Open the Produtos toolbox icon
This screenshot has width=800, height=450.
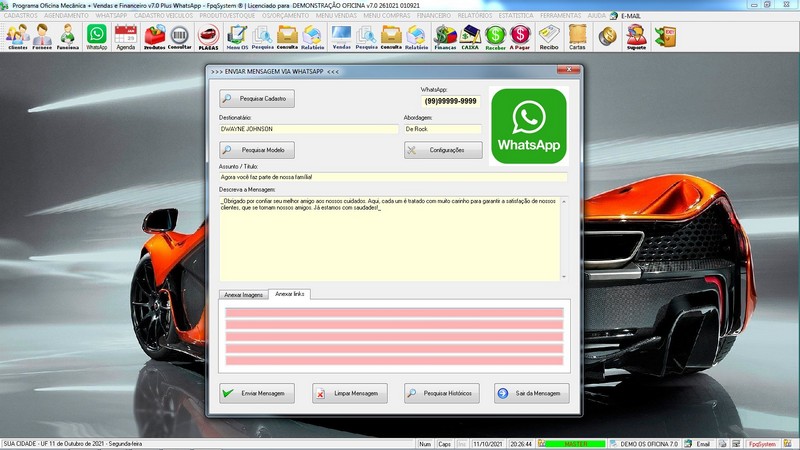(155, 37)
